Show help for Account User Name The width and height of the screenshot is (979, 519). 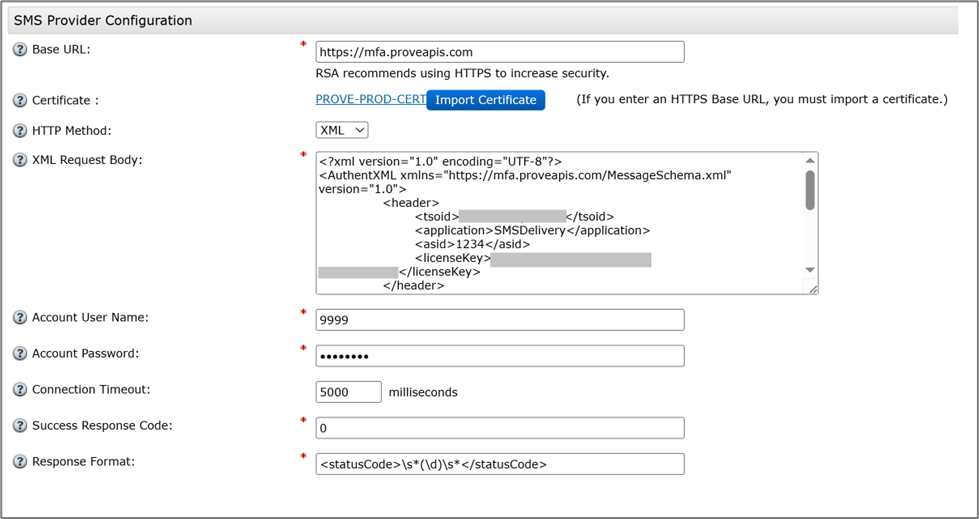[x=20, y=318]
